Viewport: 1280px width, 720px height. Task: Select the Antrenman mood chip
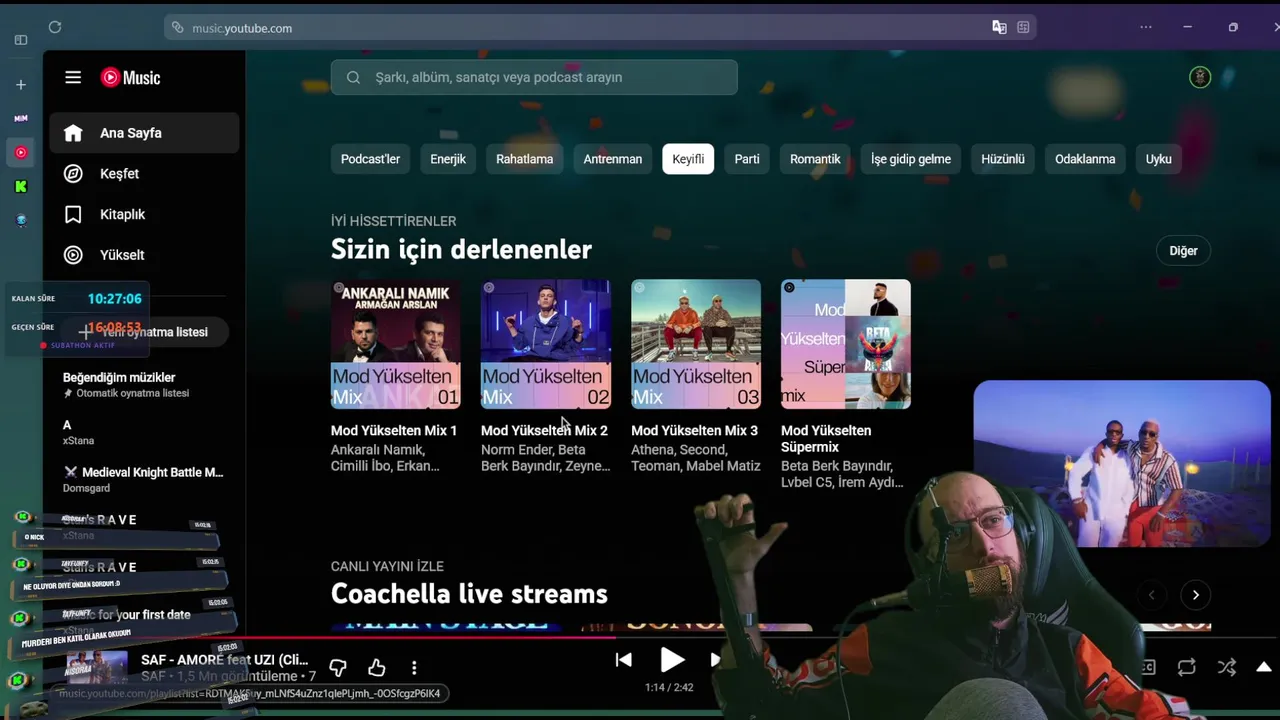[613, 159]
